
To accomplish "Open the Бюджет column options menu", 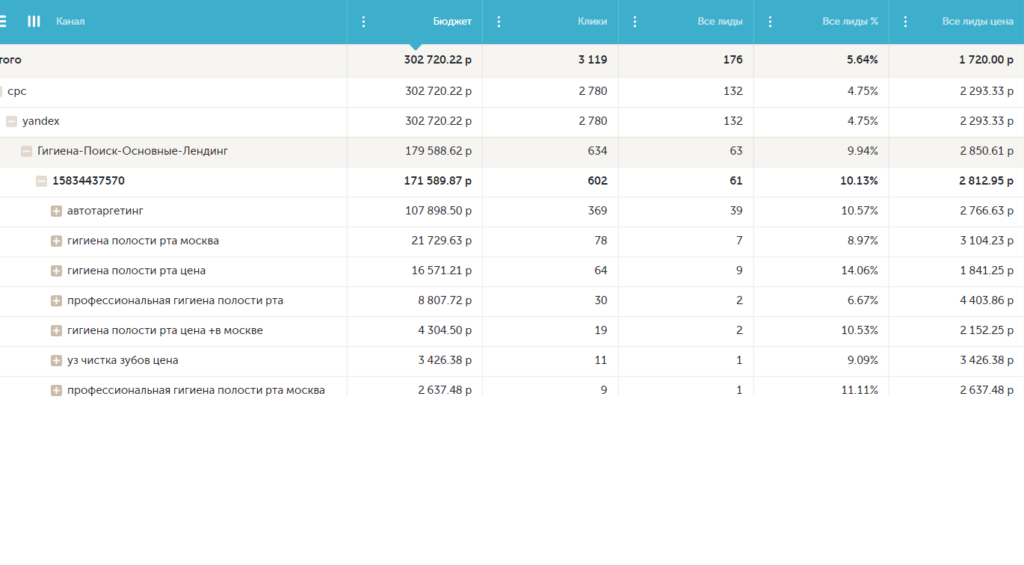I will (363, 21).
